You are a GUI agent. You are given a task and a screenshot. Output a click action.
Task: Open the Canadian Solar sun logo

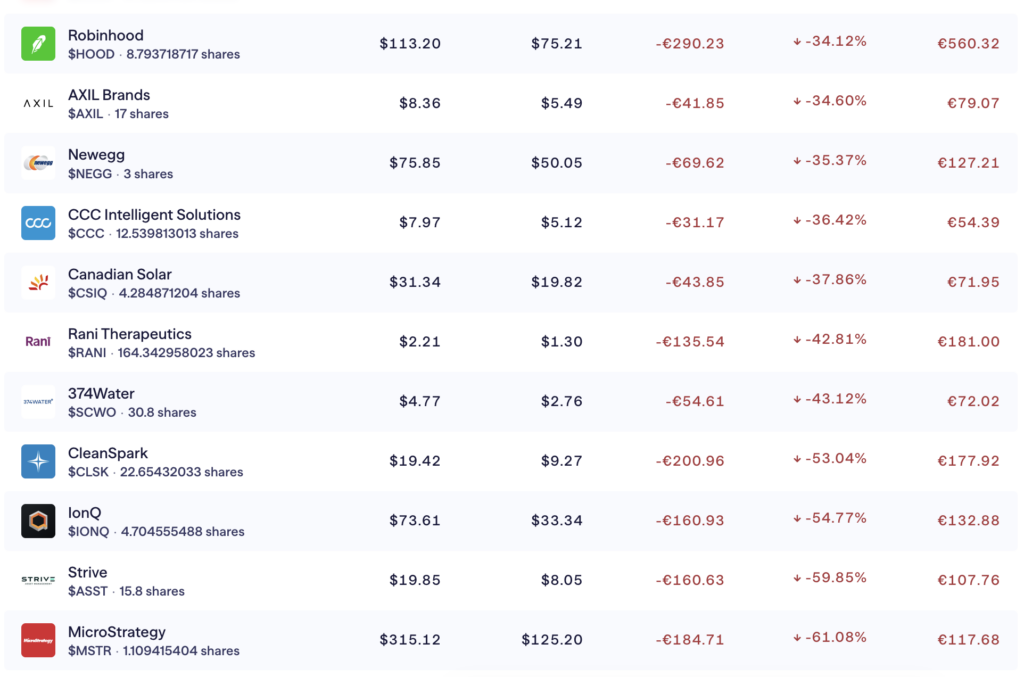click(38, 283)
